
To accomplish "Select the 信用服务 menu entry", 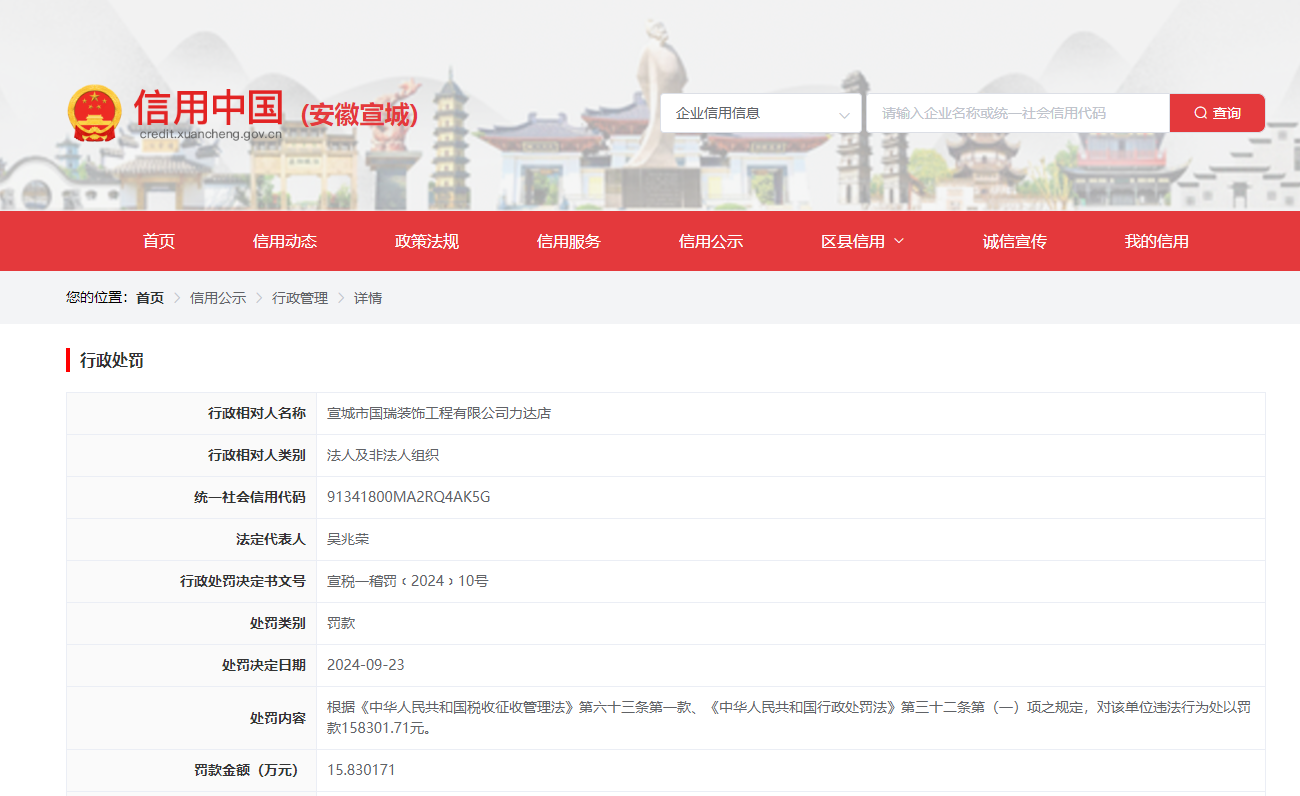I will click(x=568, y=240).
